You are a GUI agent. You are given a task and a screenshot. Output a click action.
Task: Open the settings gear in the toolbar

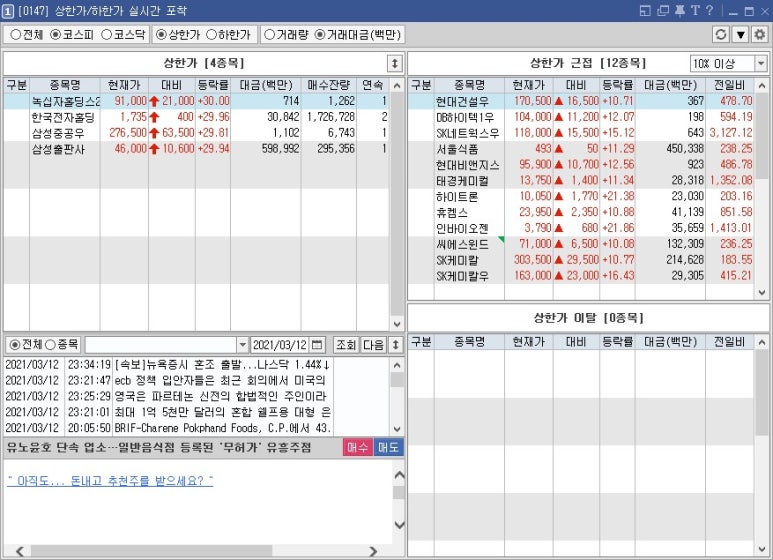point(760,35)
